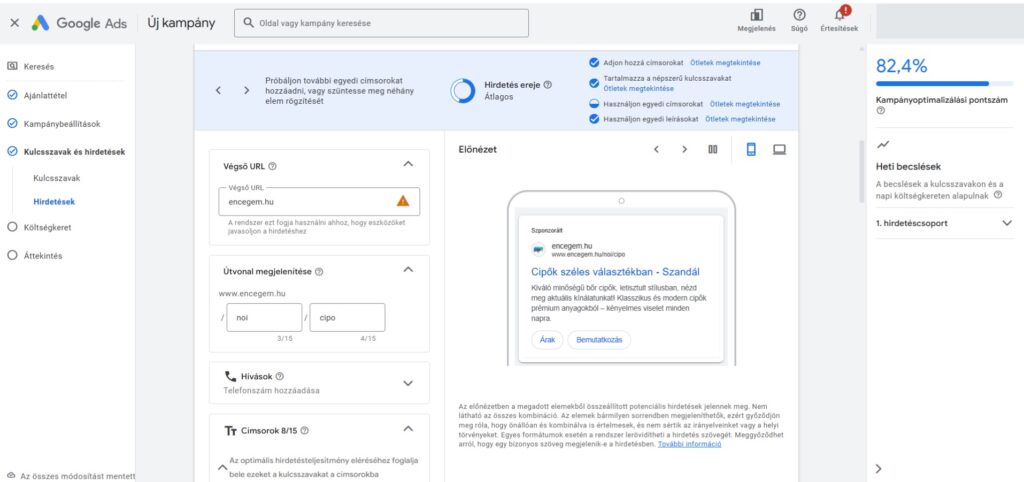The width and height of the screenshot is (1024, 482).
Task: Open Értesítések notifications bell
Action: pos(839,16)
